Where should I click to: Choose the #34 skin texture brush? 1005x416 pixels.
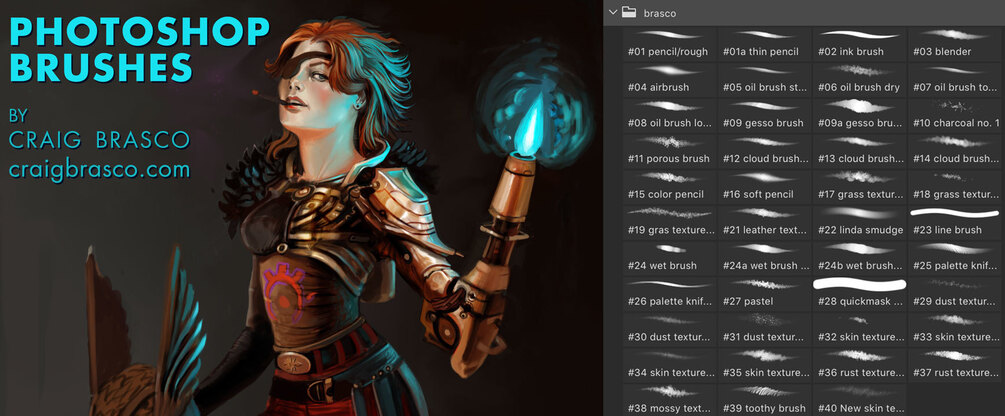pyautogui.click(x=670, y=365)
